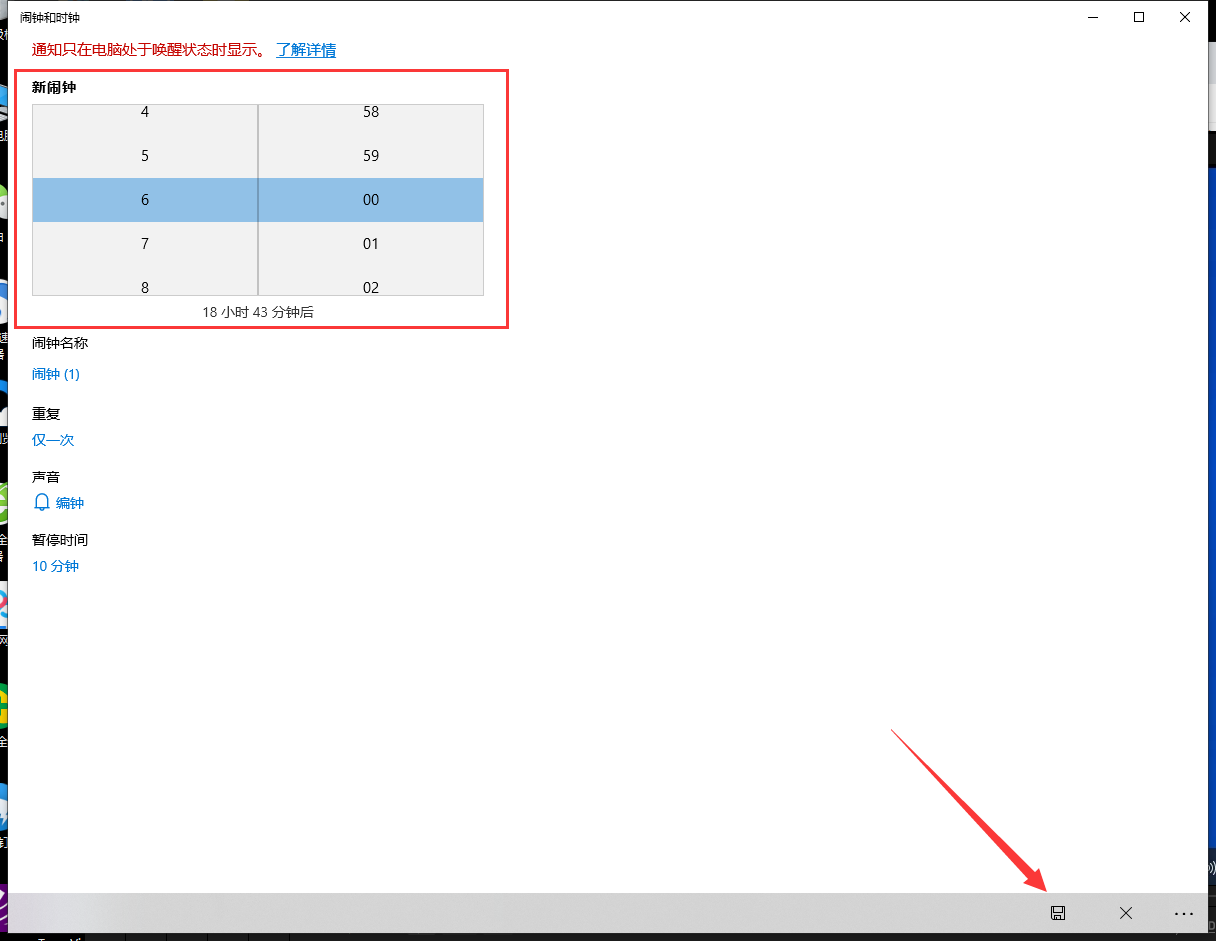Select minute 59 in the minute picker
The width and height of the screenshot is (1216, 941).
[x=371, y=155]
